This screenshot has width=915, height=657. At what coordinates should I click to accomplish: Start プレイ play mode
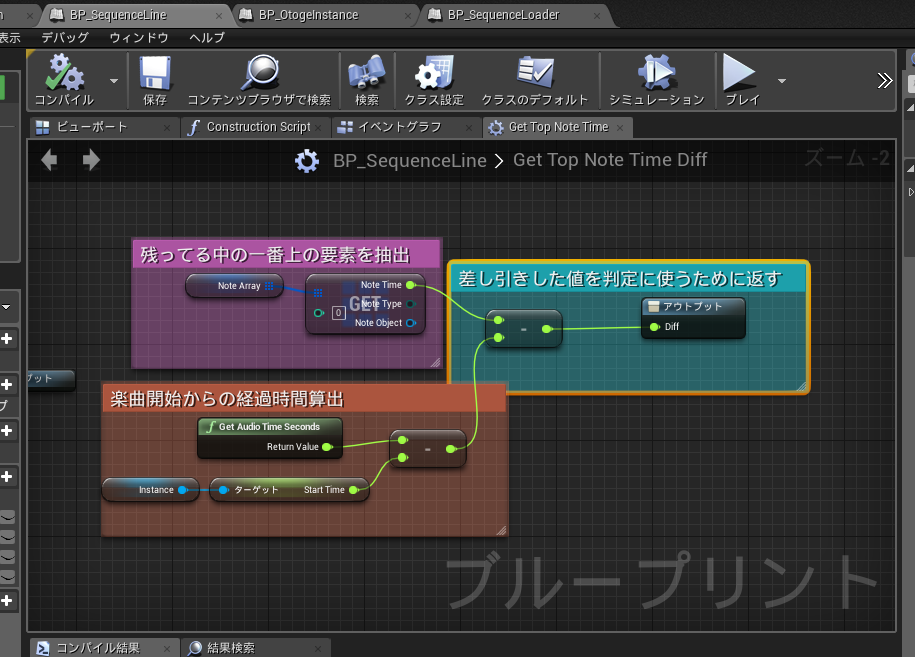(742, 80)
